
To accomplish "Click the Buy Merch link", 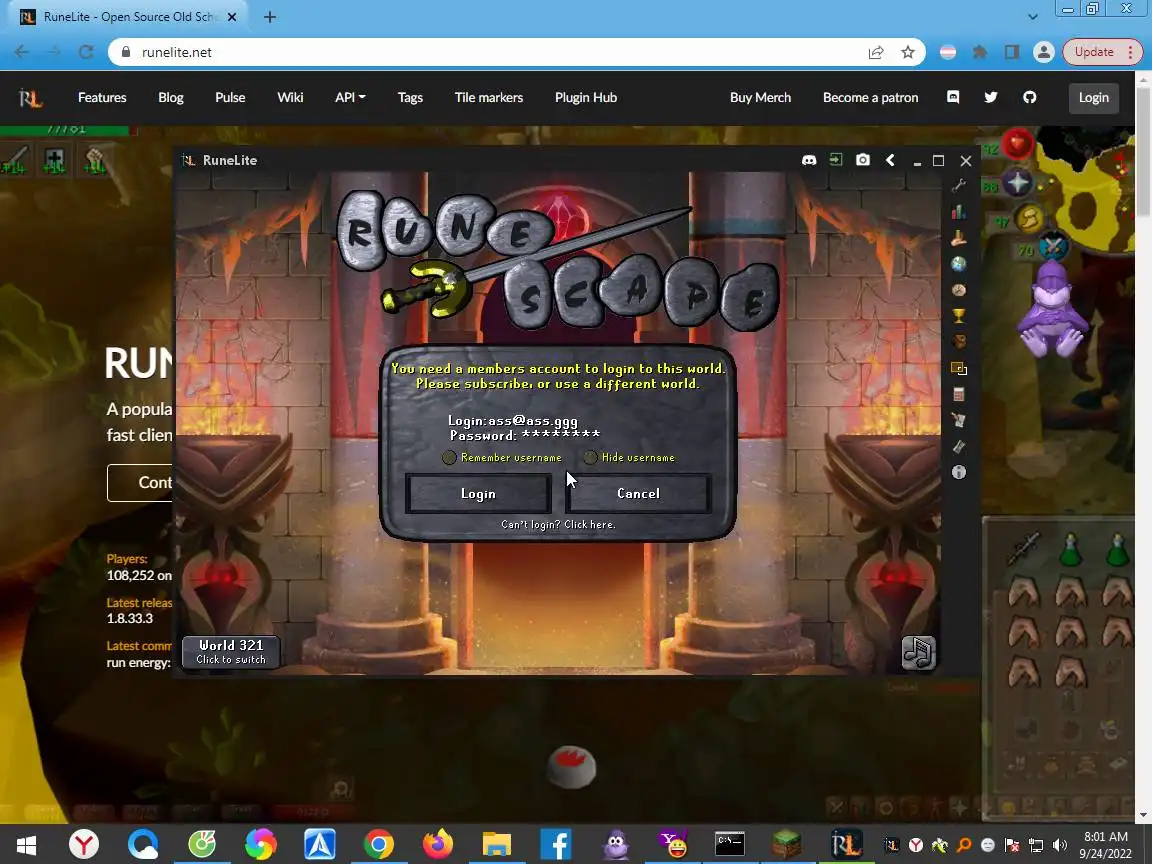I will tap(760, 97).
